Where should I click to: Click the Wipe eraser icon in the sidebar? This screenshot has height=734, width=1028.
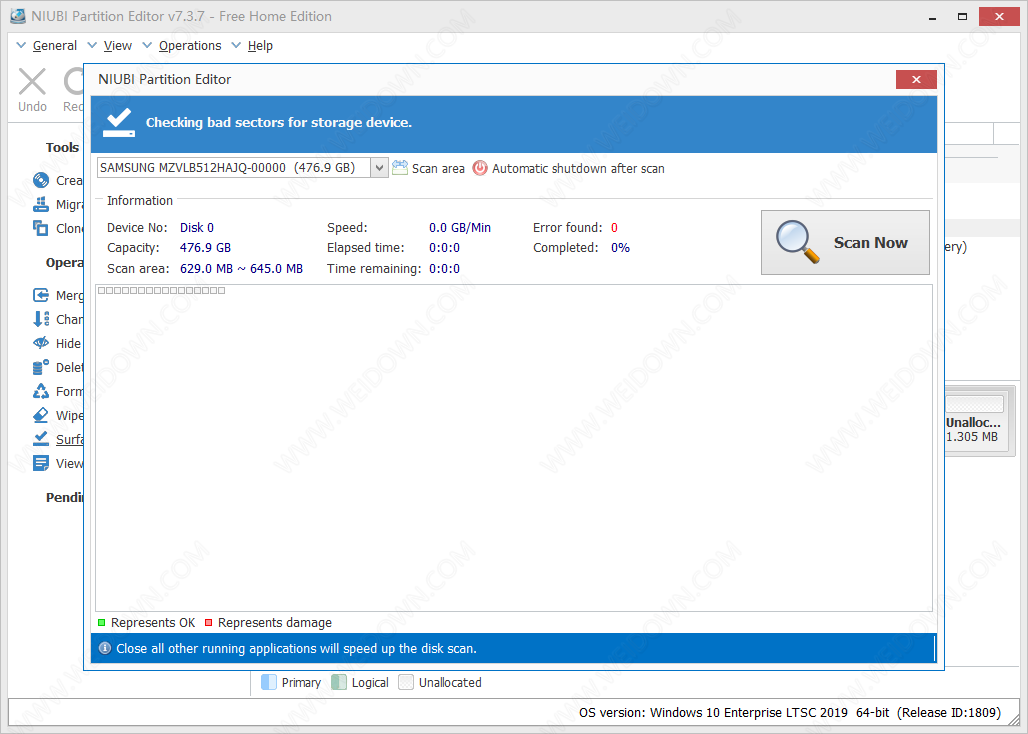point(41,415)
